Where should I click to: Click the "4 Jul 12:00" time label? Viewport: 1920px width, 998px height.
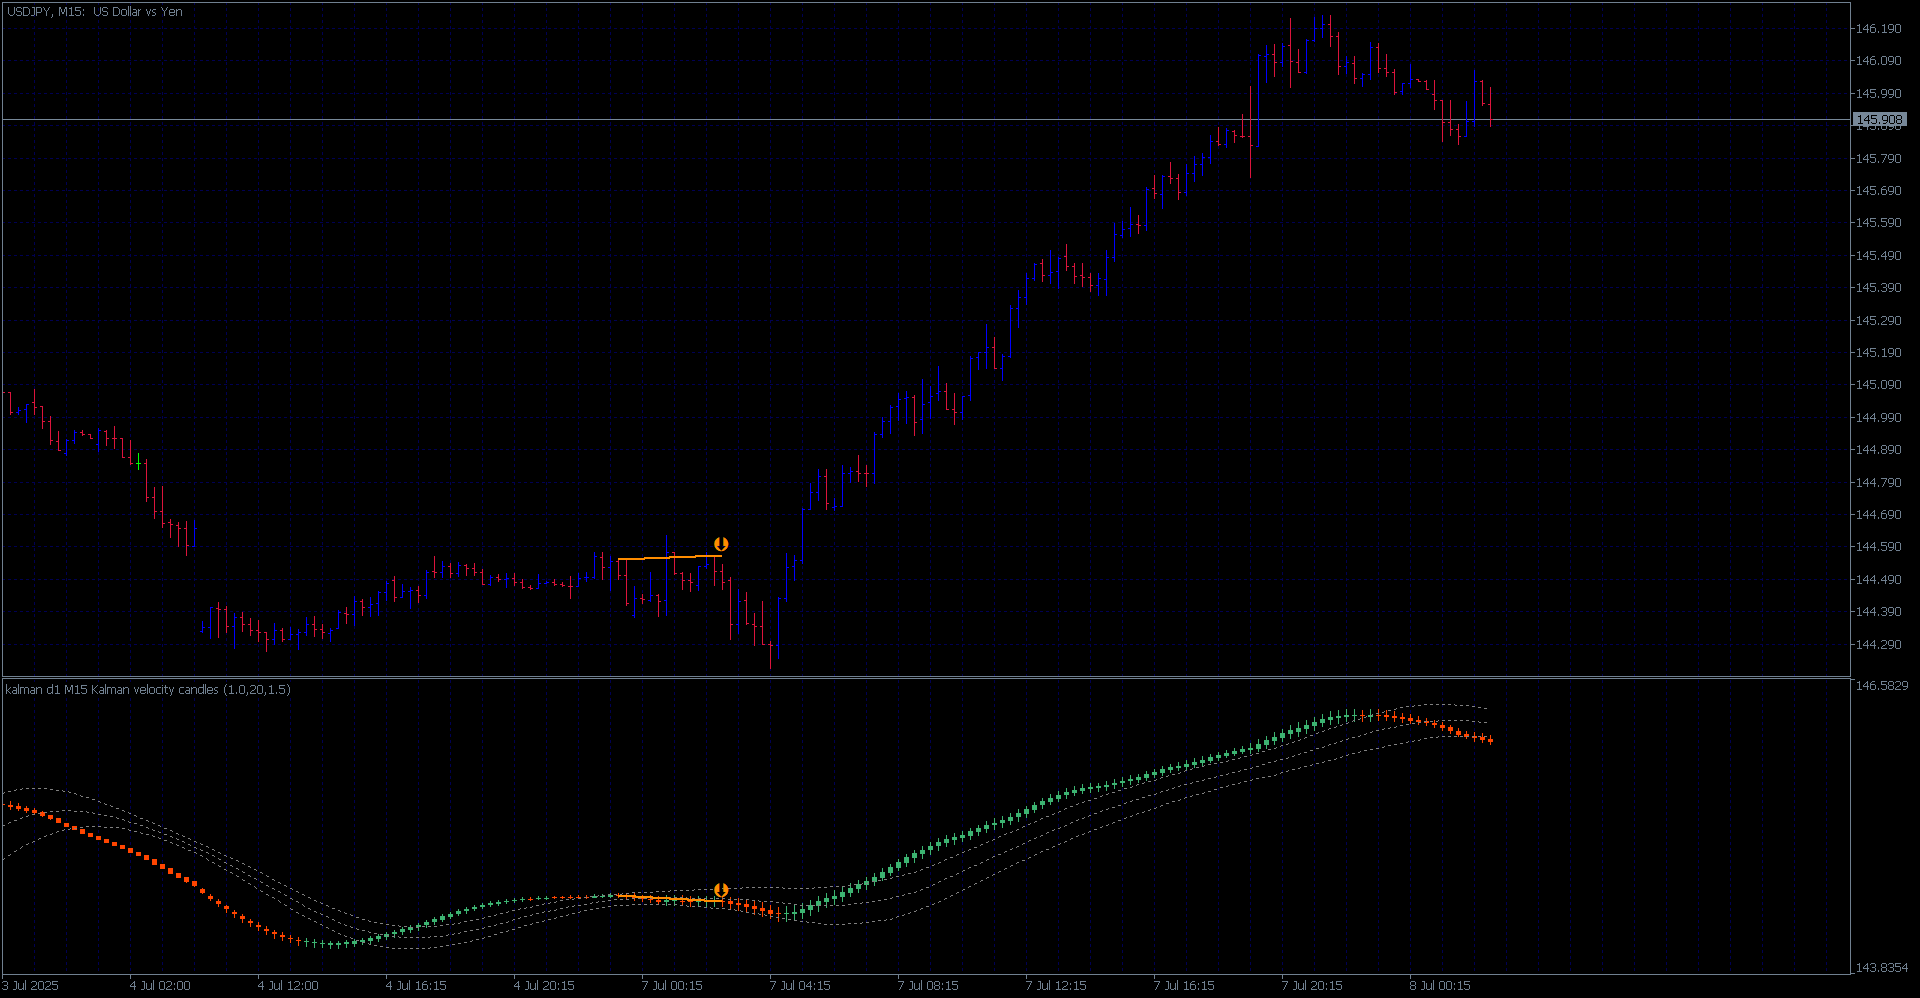pos(288,986)
